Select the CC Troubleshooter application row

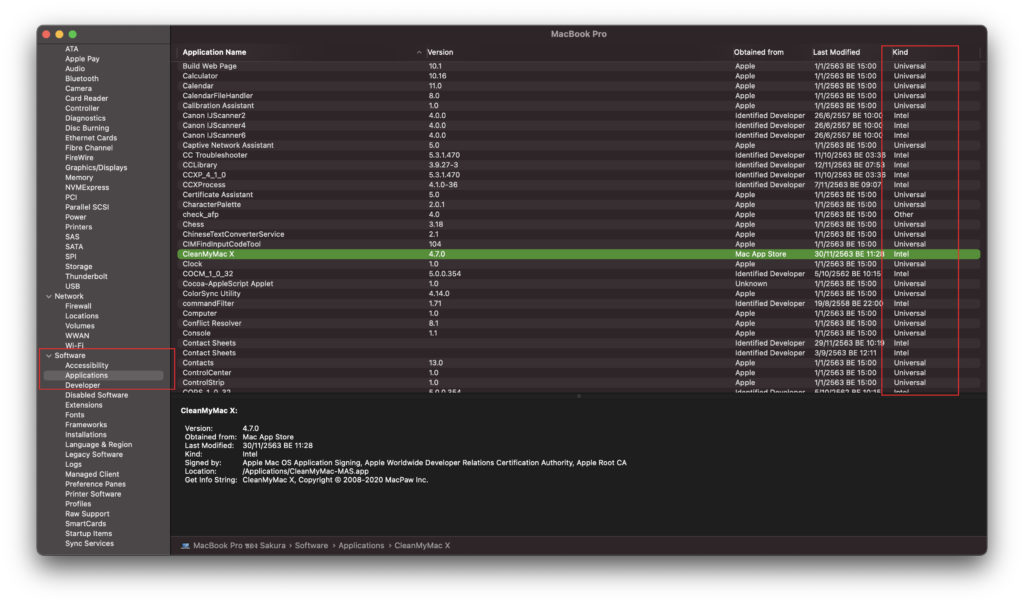click(x=215, y=156)
